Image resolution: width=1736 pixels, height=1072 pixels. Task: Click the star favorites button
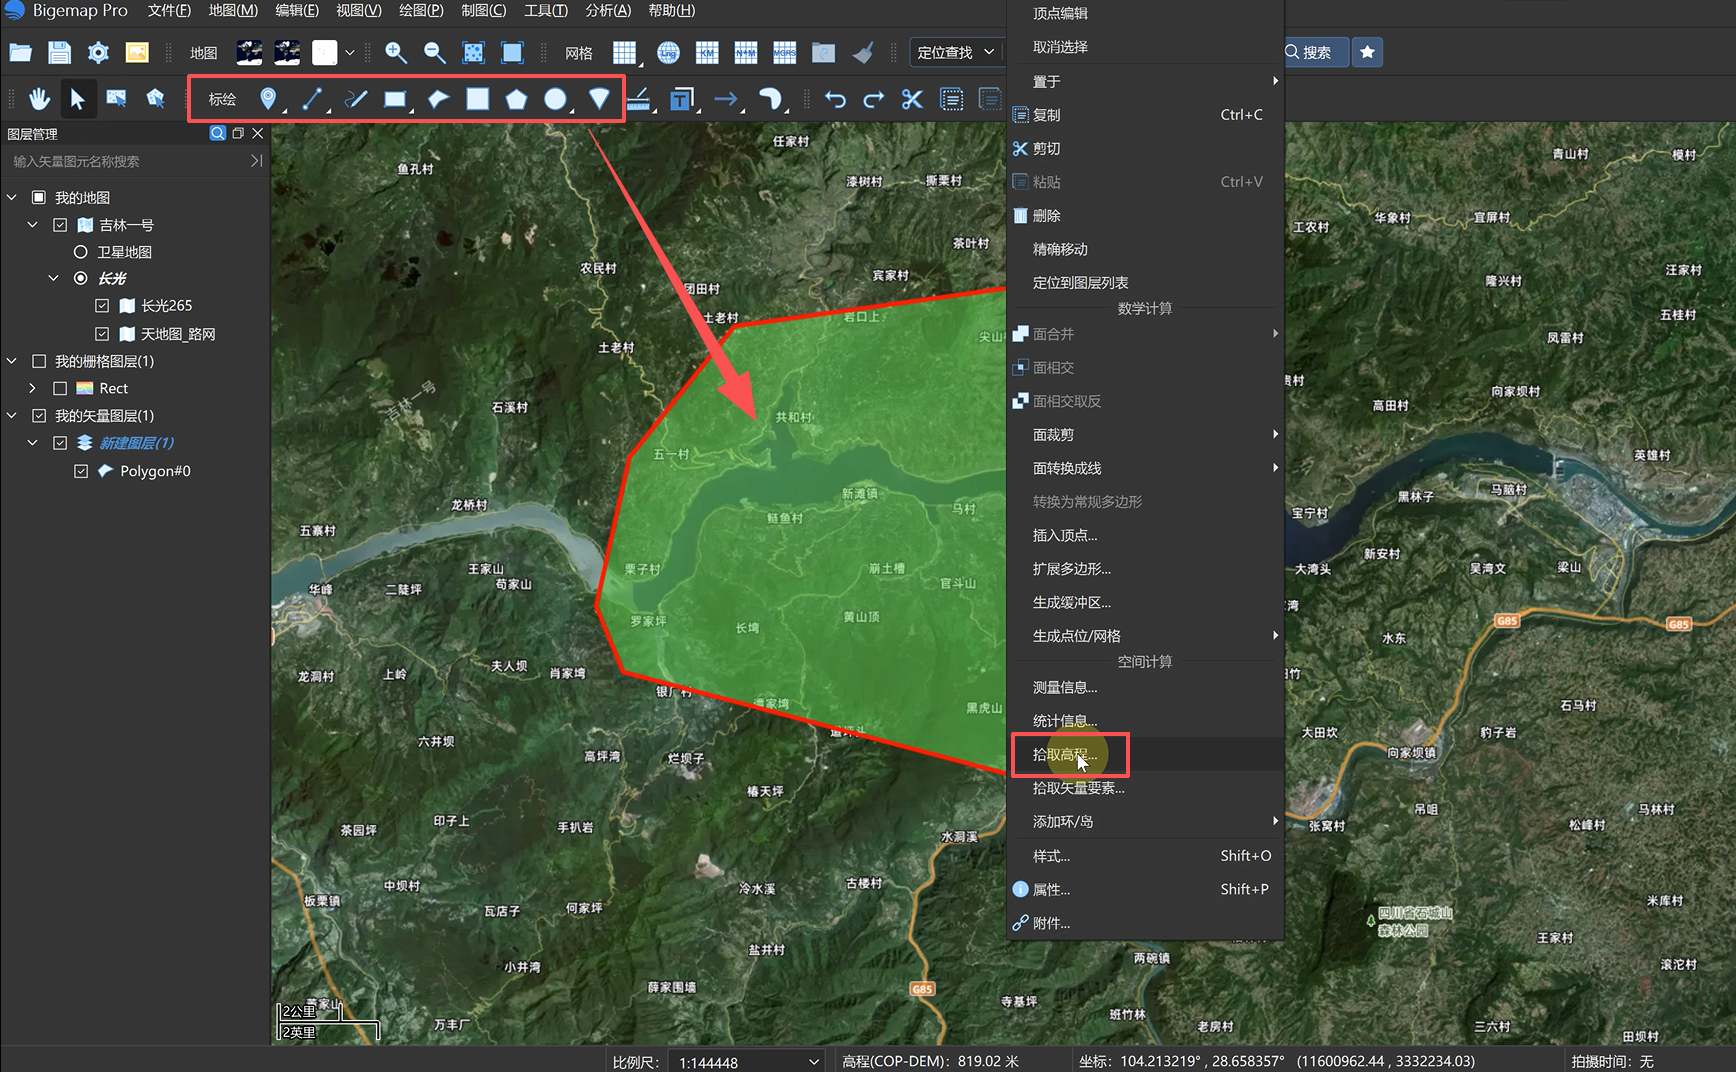(x=1367, y=52)
